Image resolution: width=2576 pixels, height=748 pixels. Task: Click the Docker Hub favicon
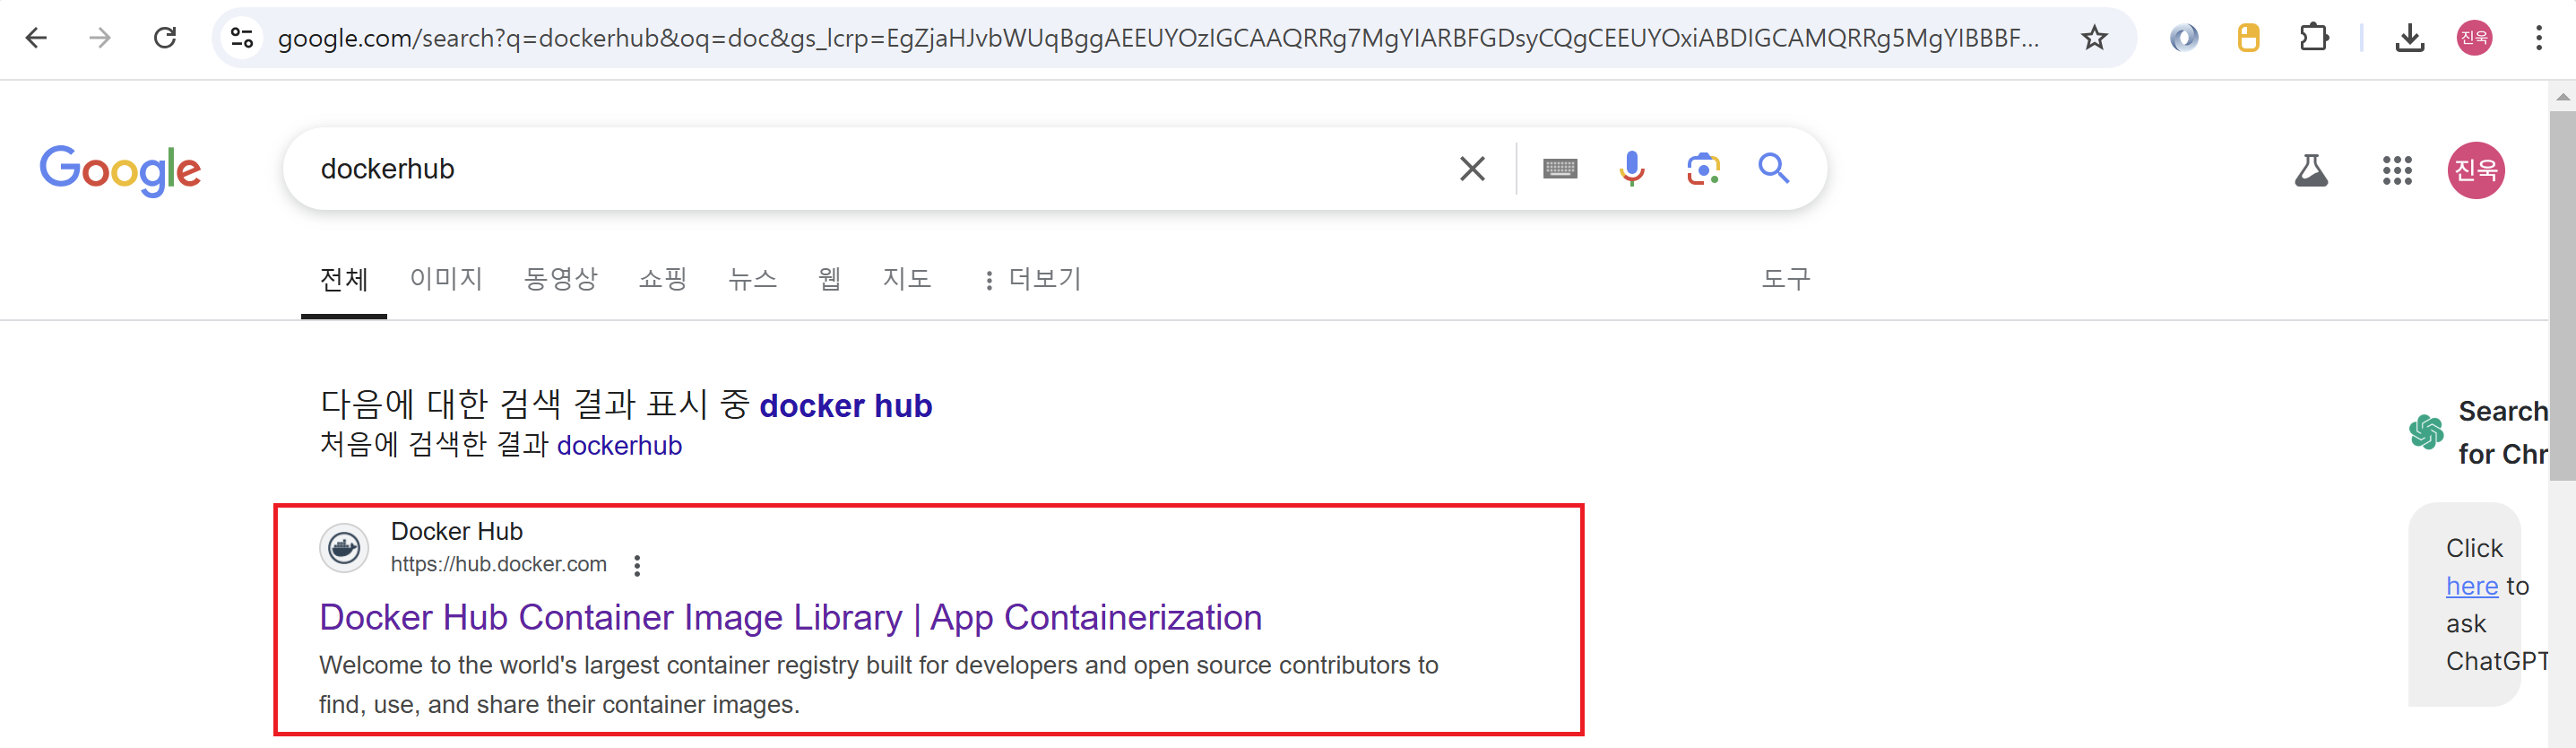click(344, 547)
